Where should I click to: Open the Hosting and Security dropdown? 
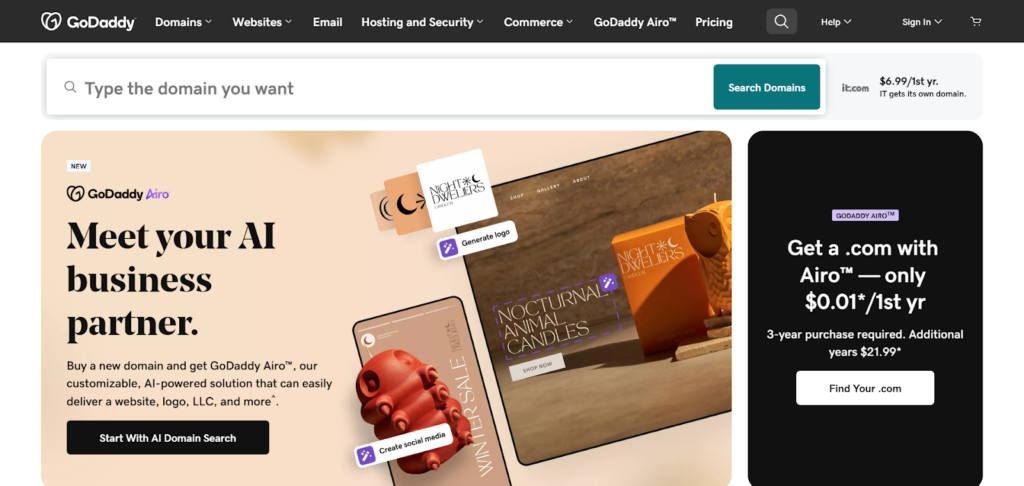click(x=423, y=22)
